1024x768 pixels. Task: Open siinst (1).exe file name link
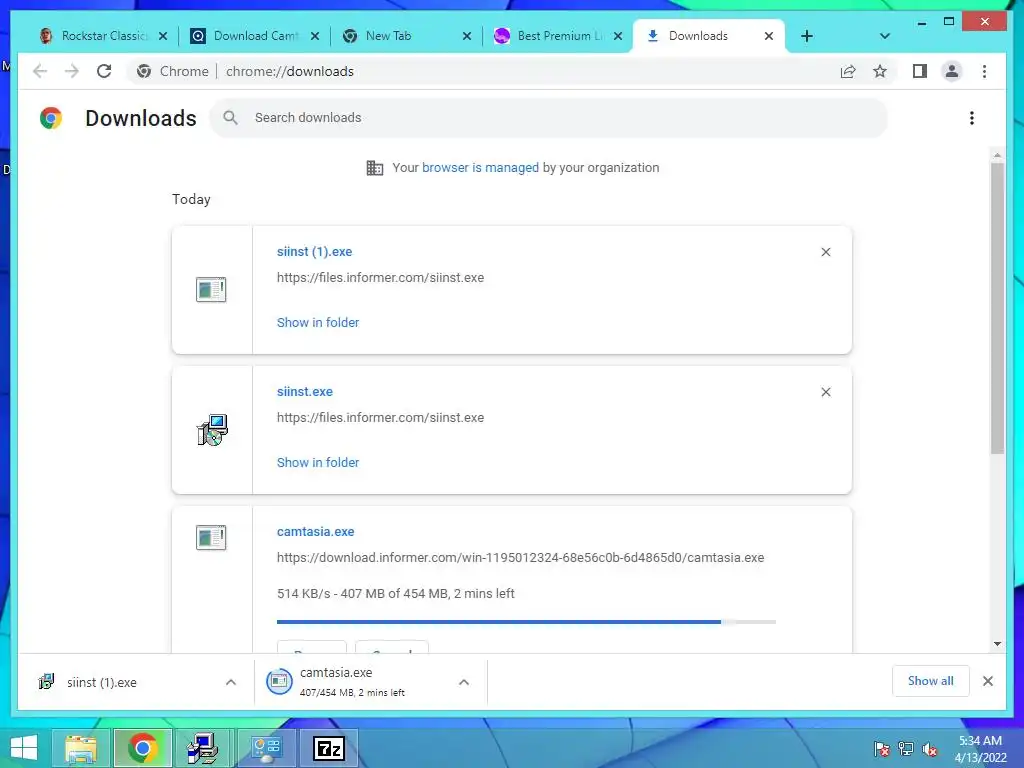tap(314, 251)
